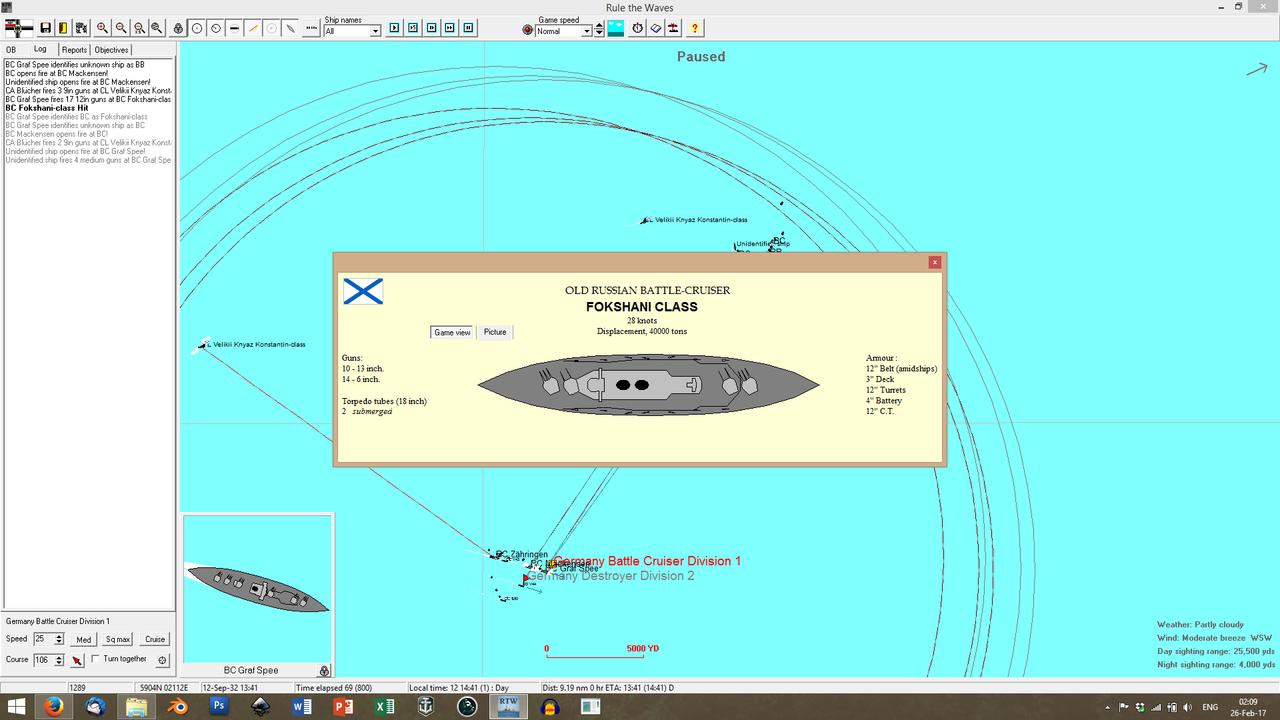Click the weather display icon in the toolbar

(x=616, y=27)
